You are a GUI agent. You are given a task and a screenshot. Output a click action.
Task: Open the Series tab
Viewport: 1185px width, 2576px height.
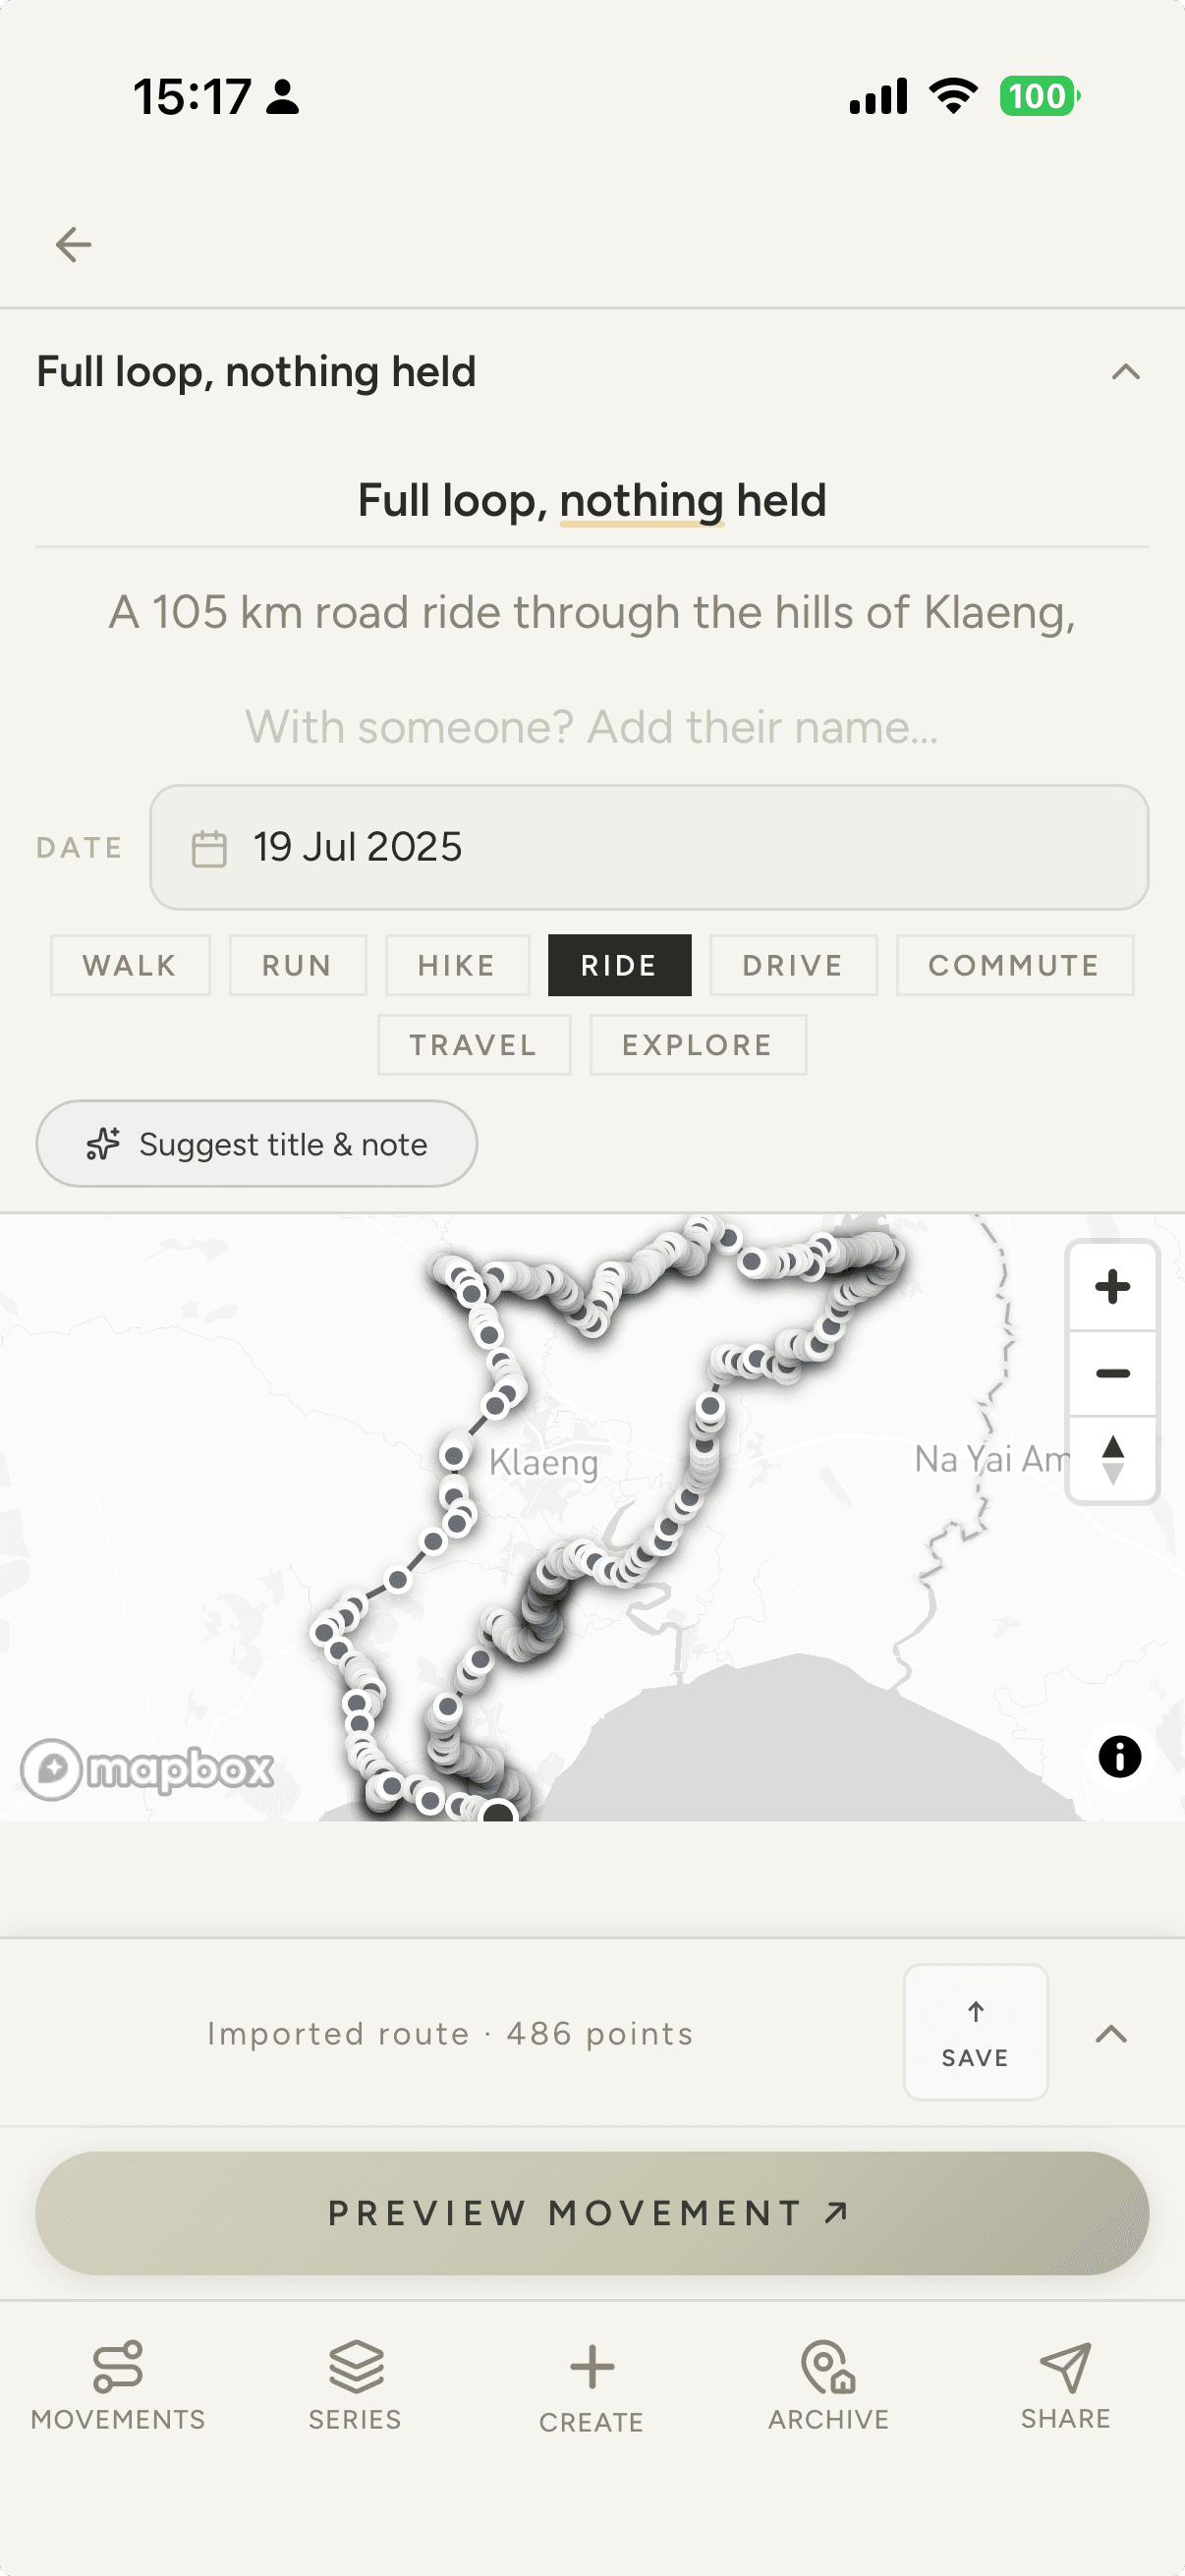pyautogui.click(x=355, y=2386)
